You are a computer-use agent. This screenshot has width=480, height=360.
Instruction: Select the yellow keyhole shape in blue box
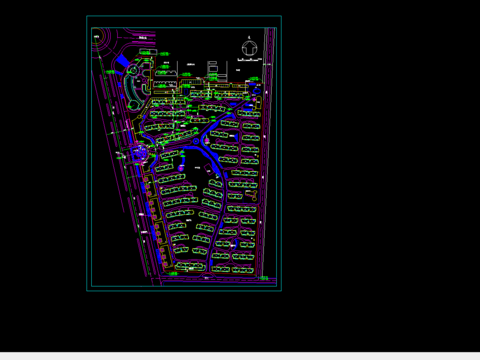coord(252,195)
